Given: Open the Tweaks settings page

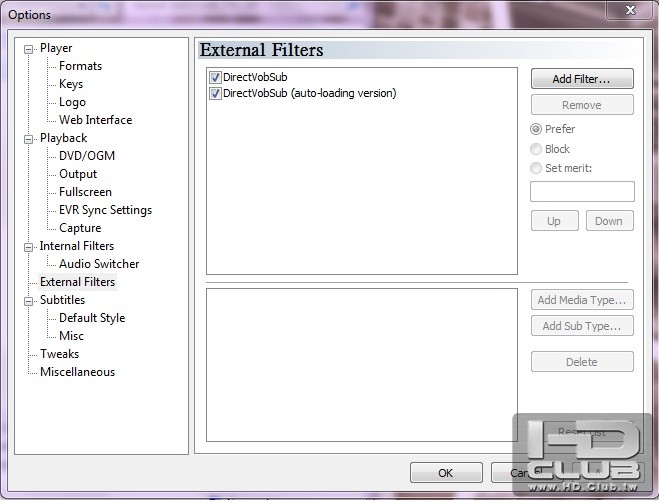Looking at the screenshot, I should pyautogui.click(x=59, y=354).
